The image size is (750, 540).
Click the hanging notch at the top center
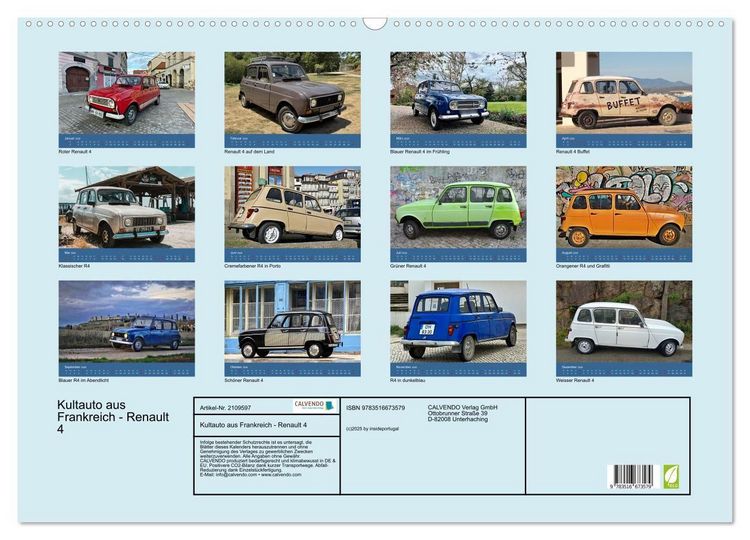pyautogui.click(x=375, y=23)
